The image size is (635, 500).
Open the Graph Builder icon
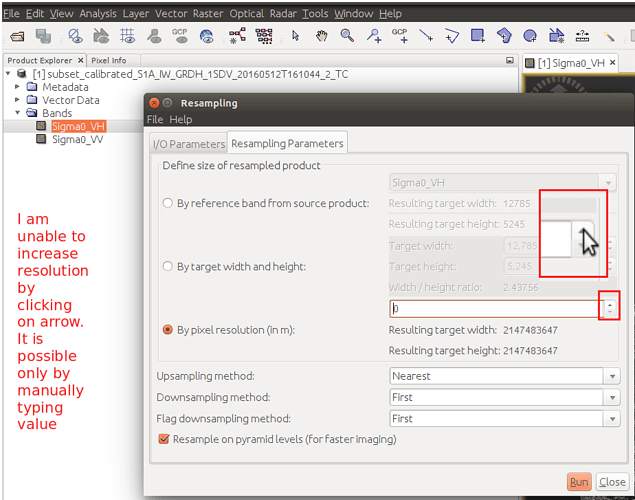pos(237,36)
